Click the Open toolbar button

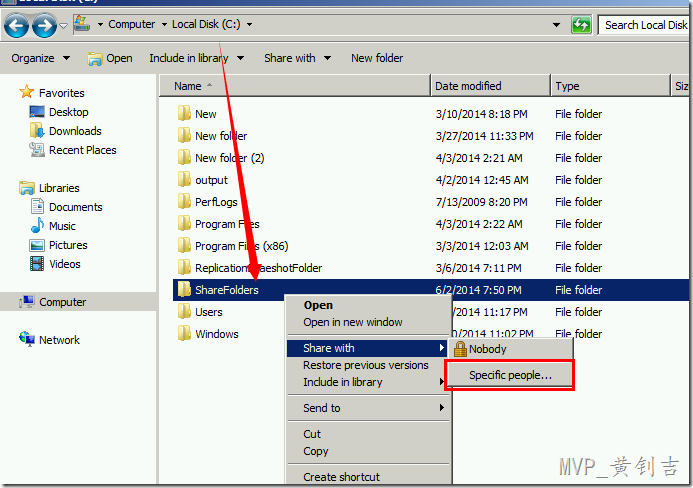click(110, 58)
